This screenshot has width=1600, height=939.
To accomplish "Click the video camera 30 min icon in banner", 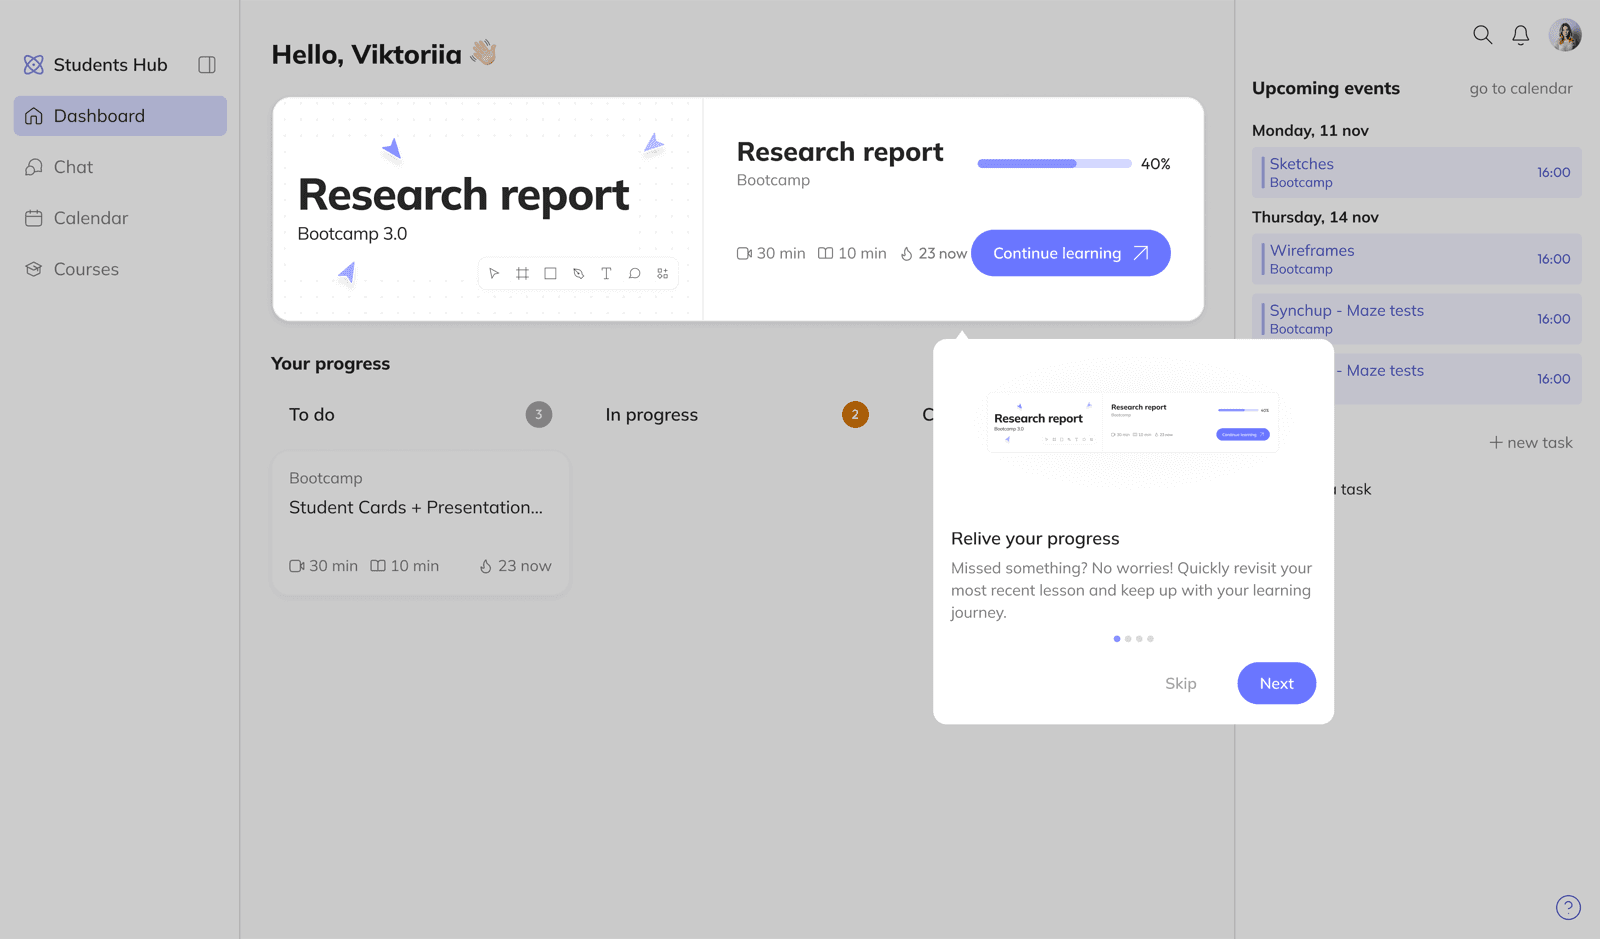I will (744, 254).
